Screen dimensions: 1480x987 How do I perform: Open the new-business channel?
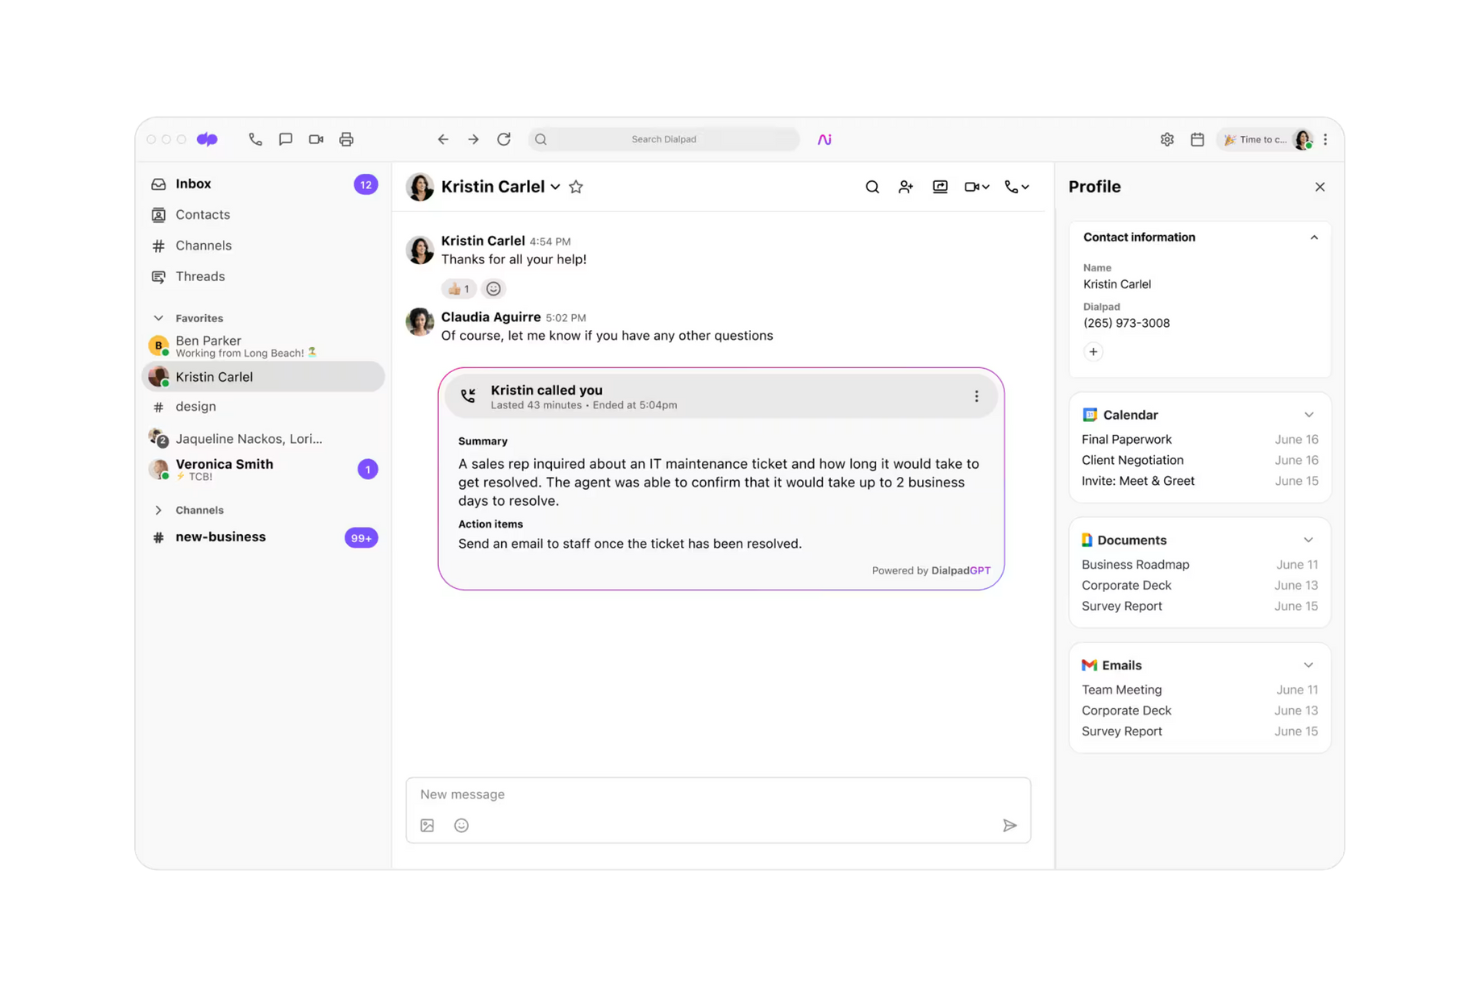tap(220, 537)
